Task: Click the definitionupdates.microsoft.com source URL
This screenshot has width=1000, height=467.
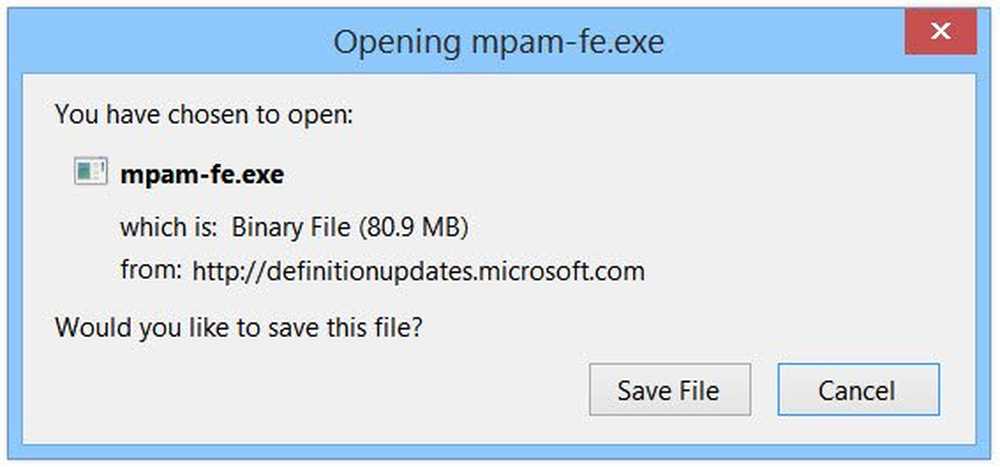Action: pyautogui.click(x=419, y=270)
